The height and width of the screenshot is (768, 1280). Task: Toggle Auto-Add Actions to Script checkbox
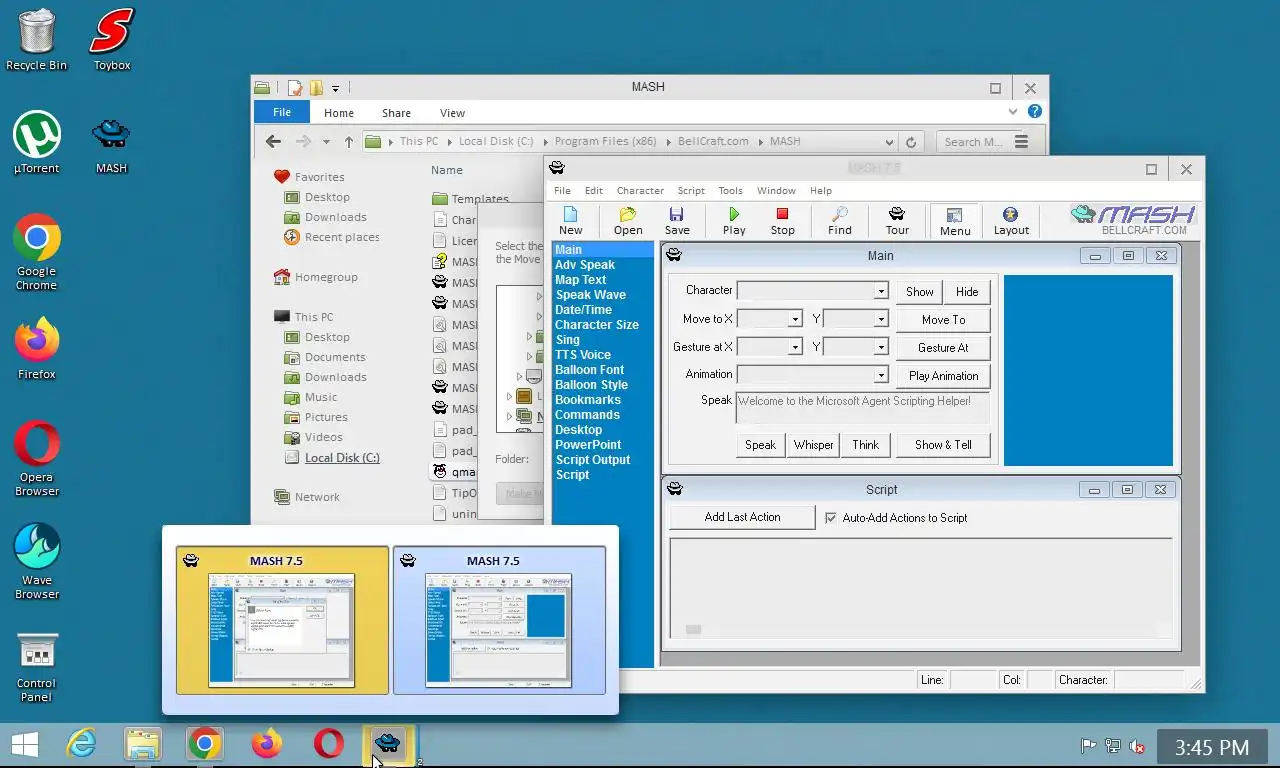831,518
